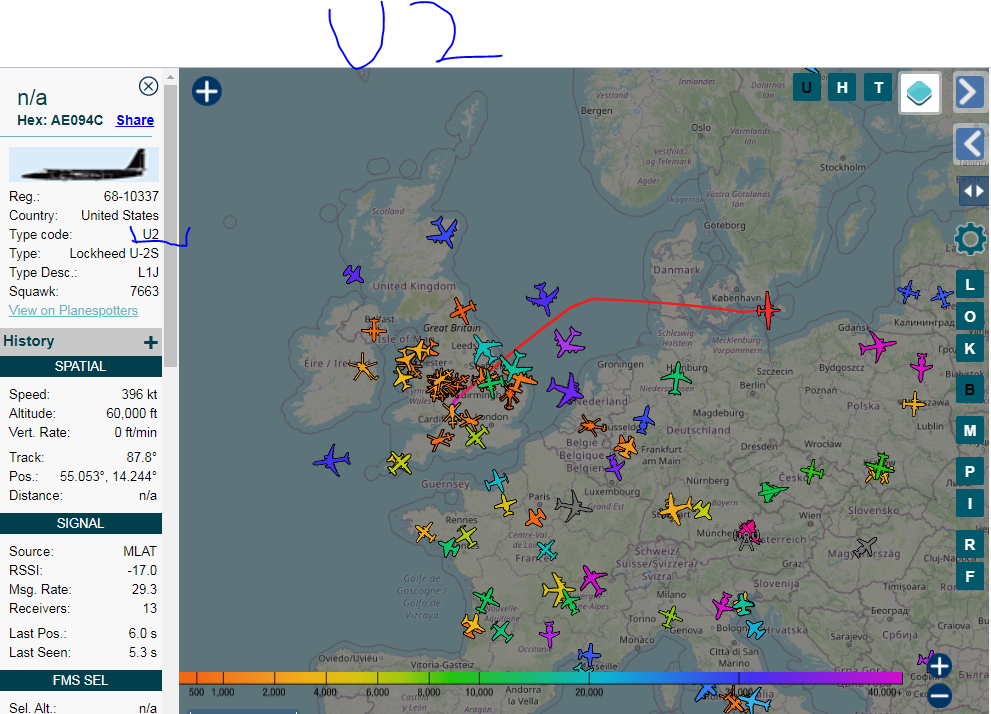The width and height of the screenshot is (991, 714).
Task: Click the speed value 396 kt
Action: click(x=139, y=394)
